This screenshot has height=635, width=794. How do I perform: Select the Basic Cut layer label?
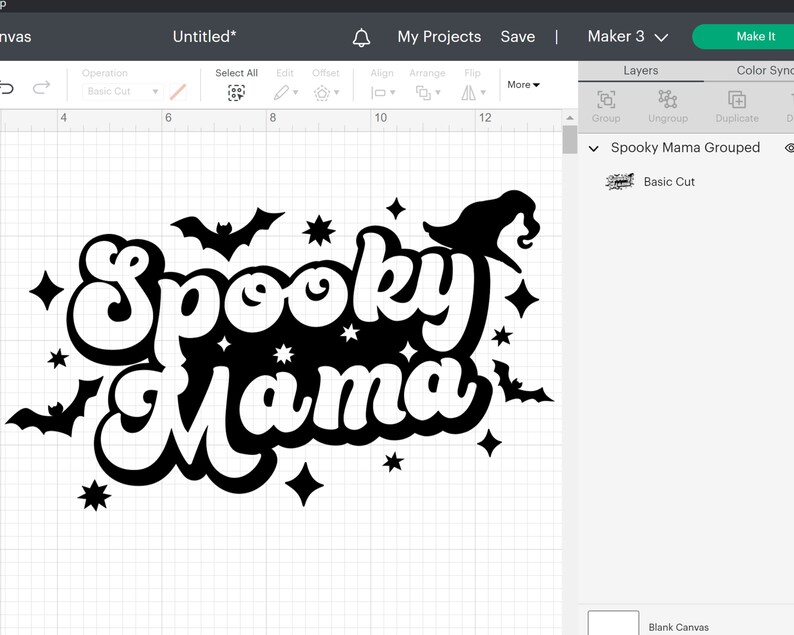point(669,182)
